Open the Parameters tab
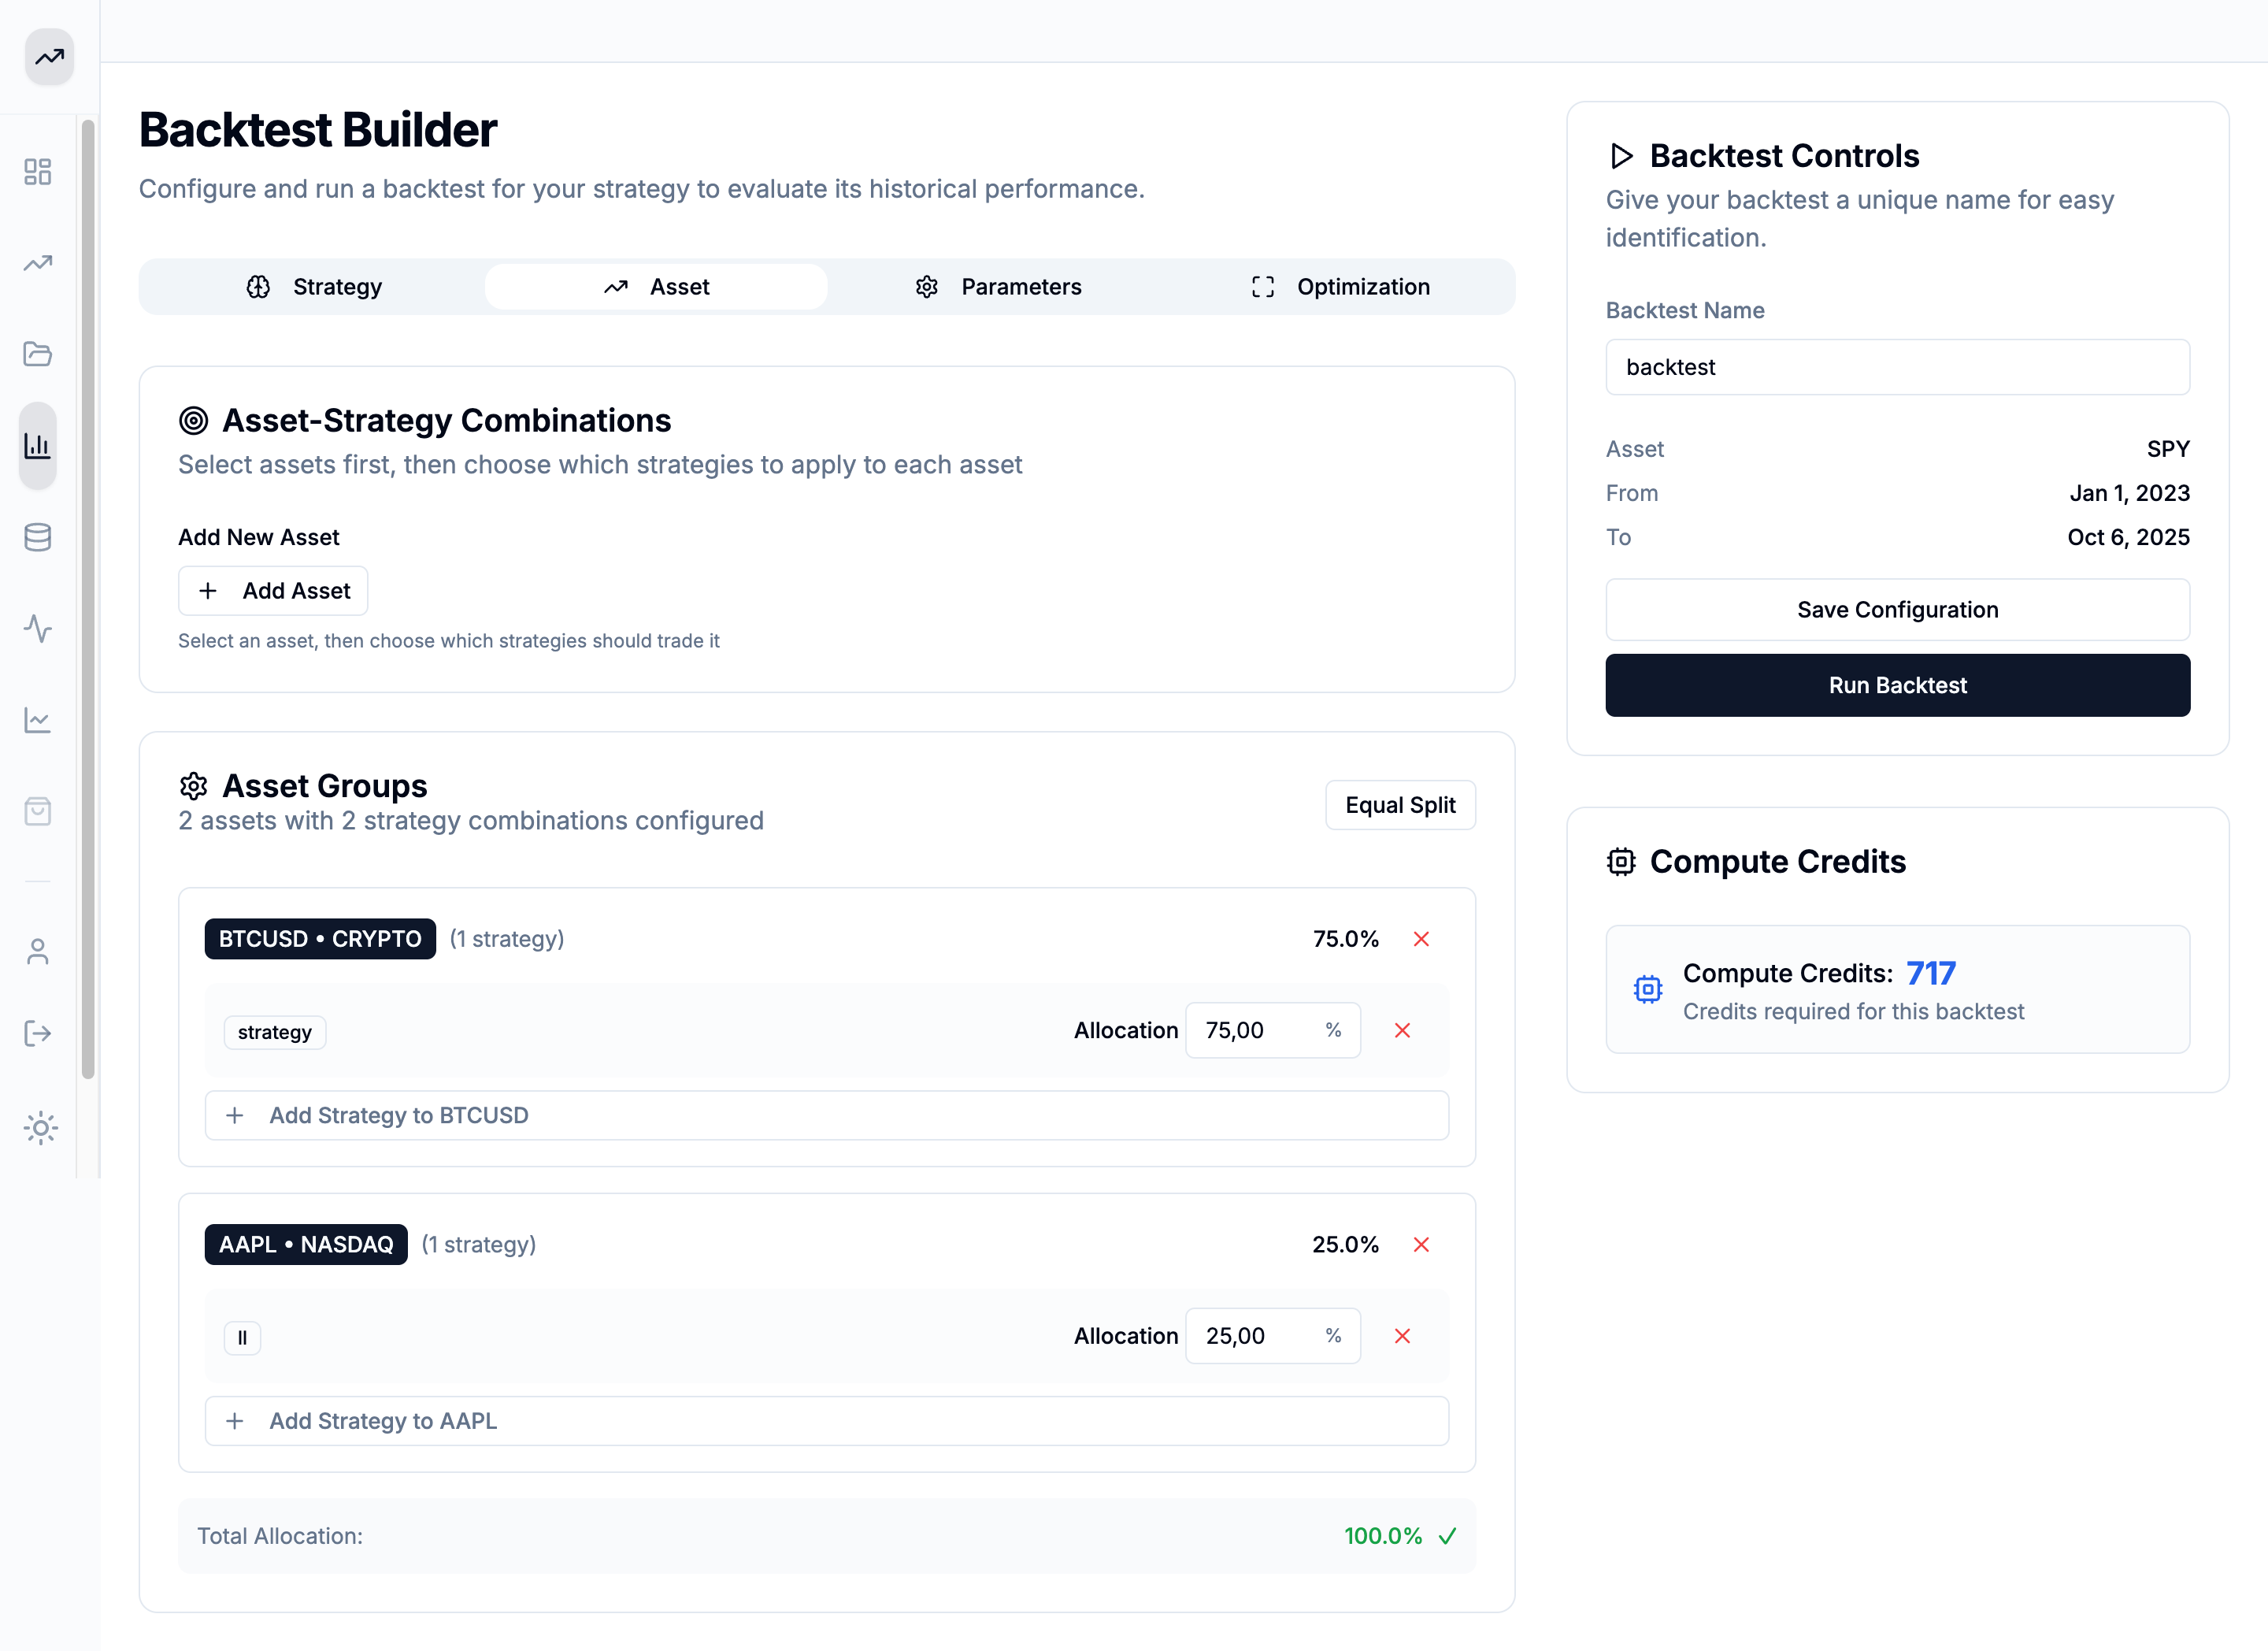The width and height of the screenshot is (2268, 1651). [x=998, y=287]
